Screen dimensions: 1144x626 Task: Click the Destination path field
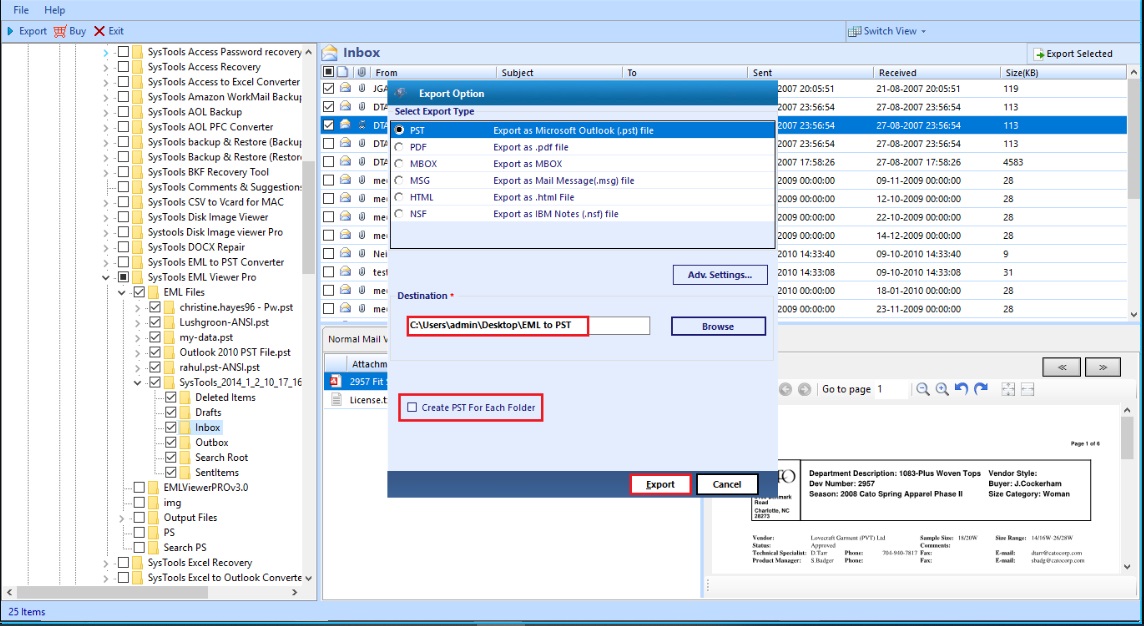528,326
